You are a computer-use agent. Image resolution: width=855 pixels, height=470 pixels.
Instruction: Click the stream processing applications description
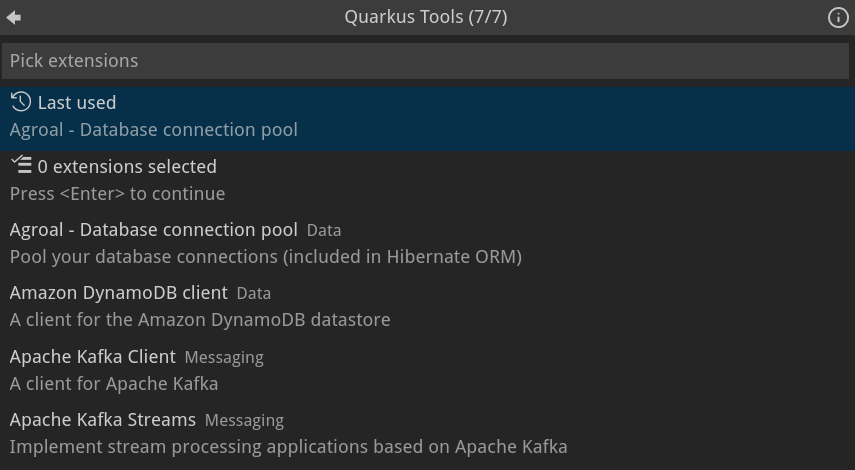[289, 447]
